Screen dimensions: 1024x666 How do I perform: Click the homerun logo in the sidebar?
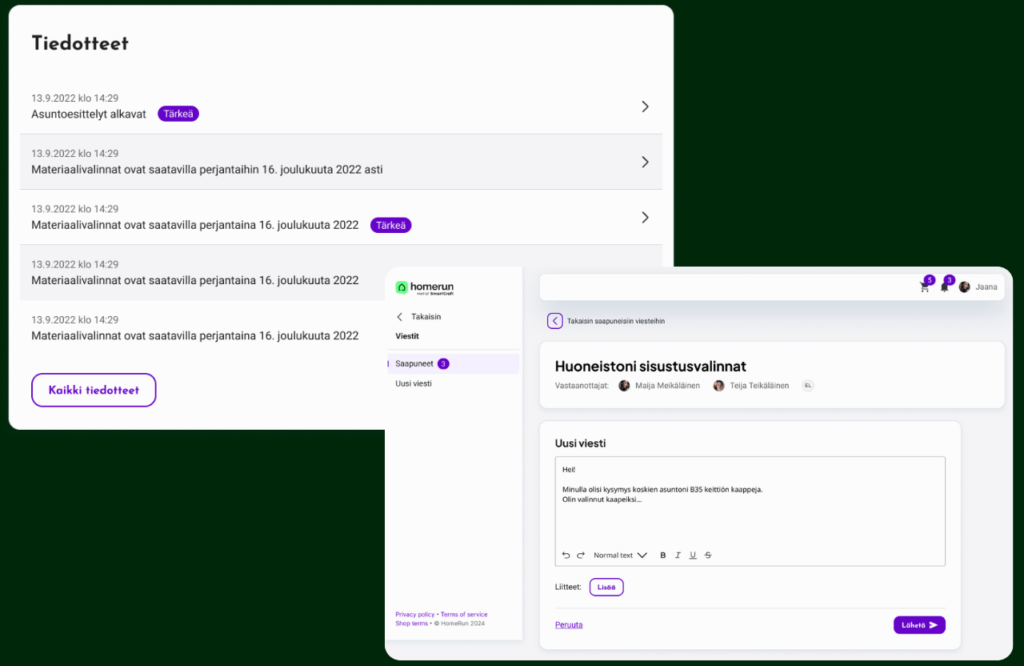pos(425,288)
